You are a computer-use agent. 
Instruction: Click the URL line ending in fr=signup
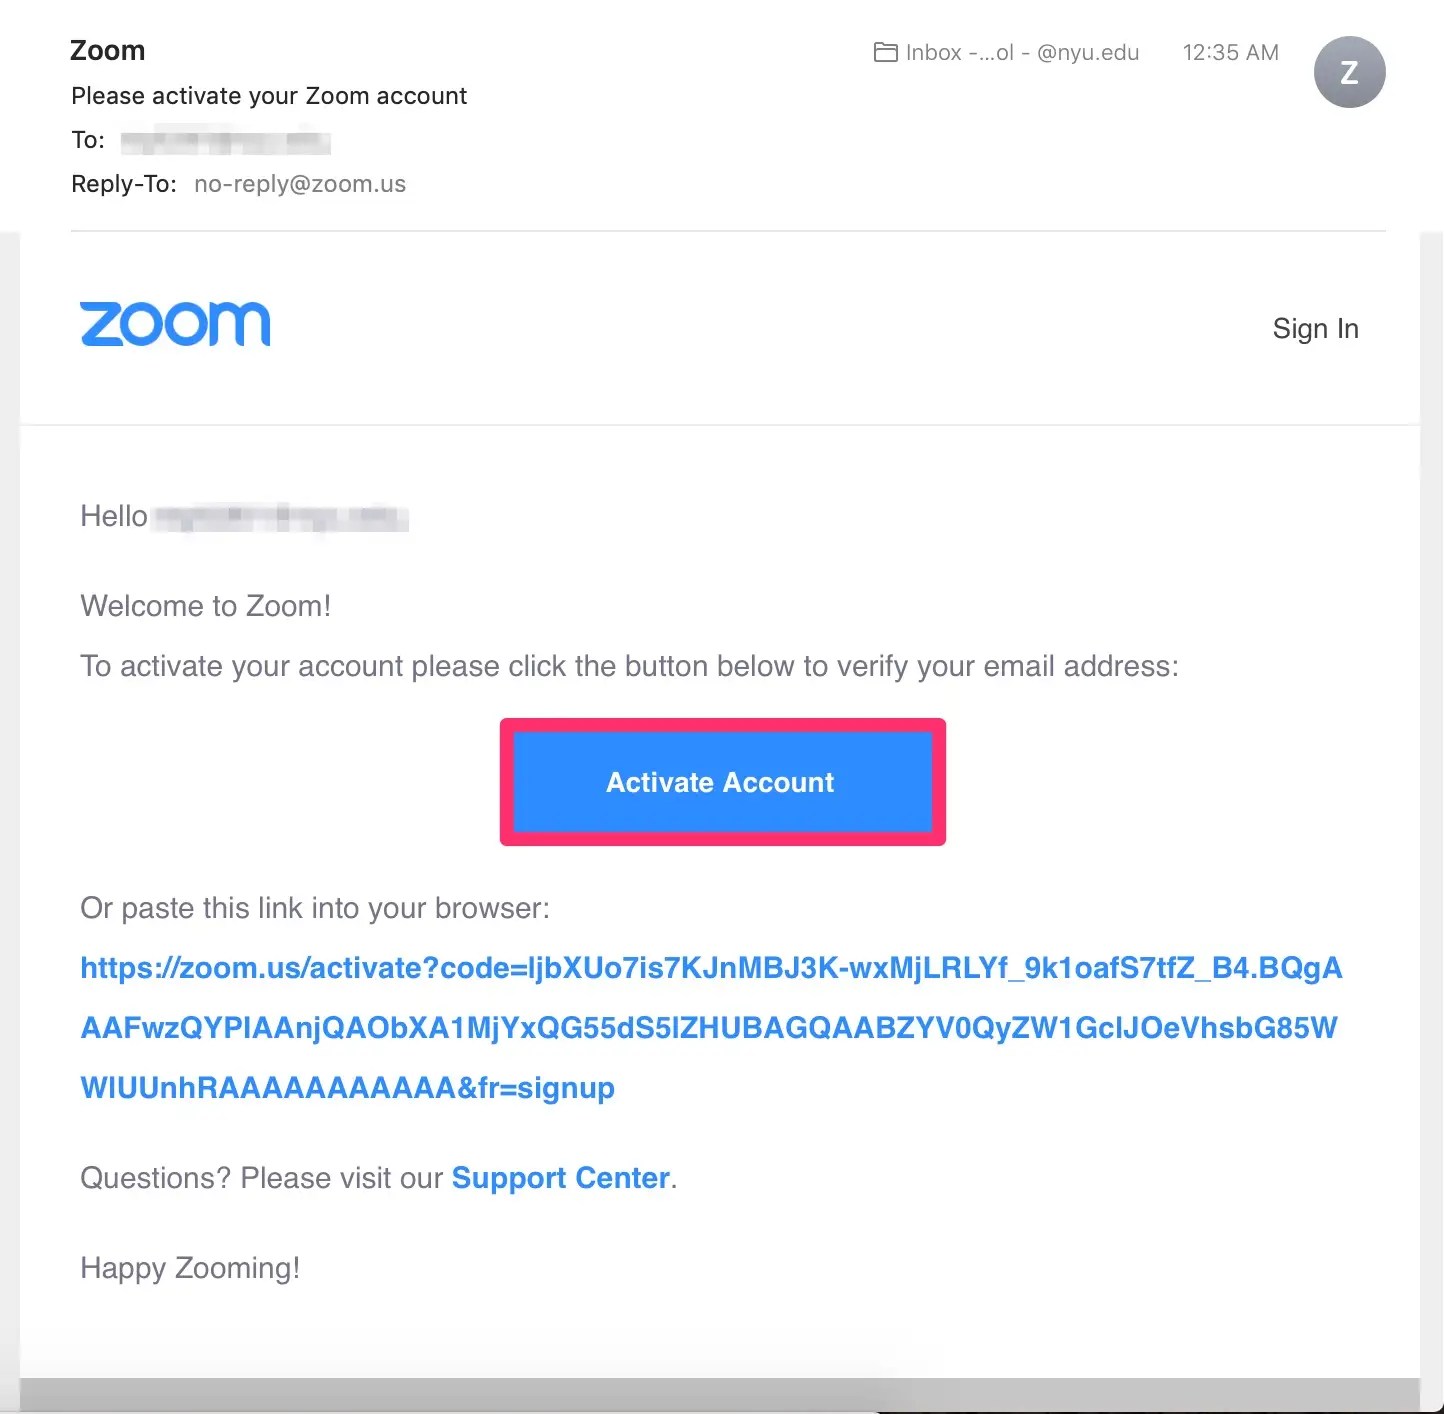tap(347, 1088)
